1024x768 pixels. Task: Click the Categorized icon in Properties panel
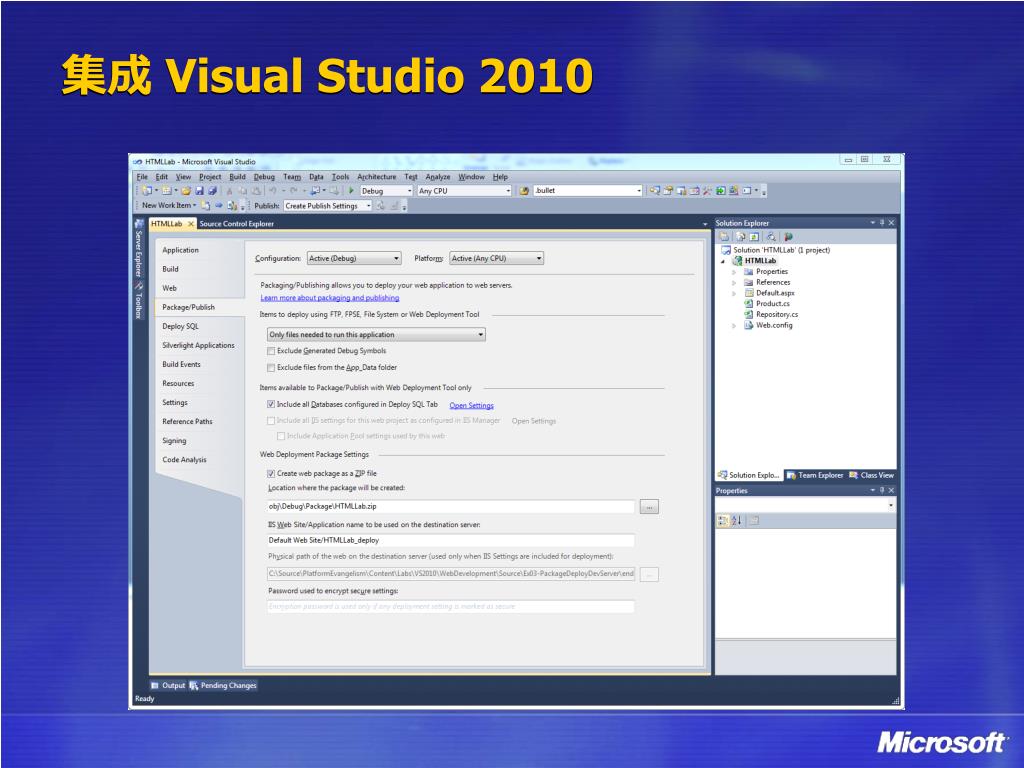pyautogui.click(x=723, y=520)
